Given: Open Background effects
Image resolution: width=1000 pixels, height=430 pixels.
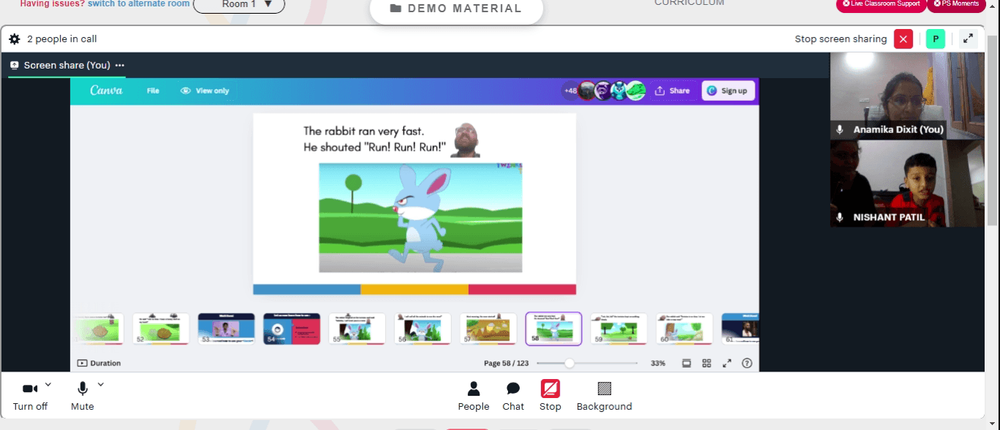Looking at the screenshot, I should pos(604,396).
